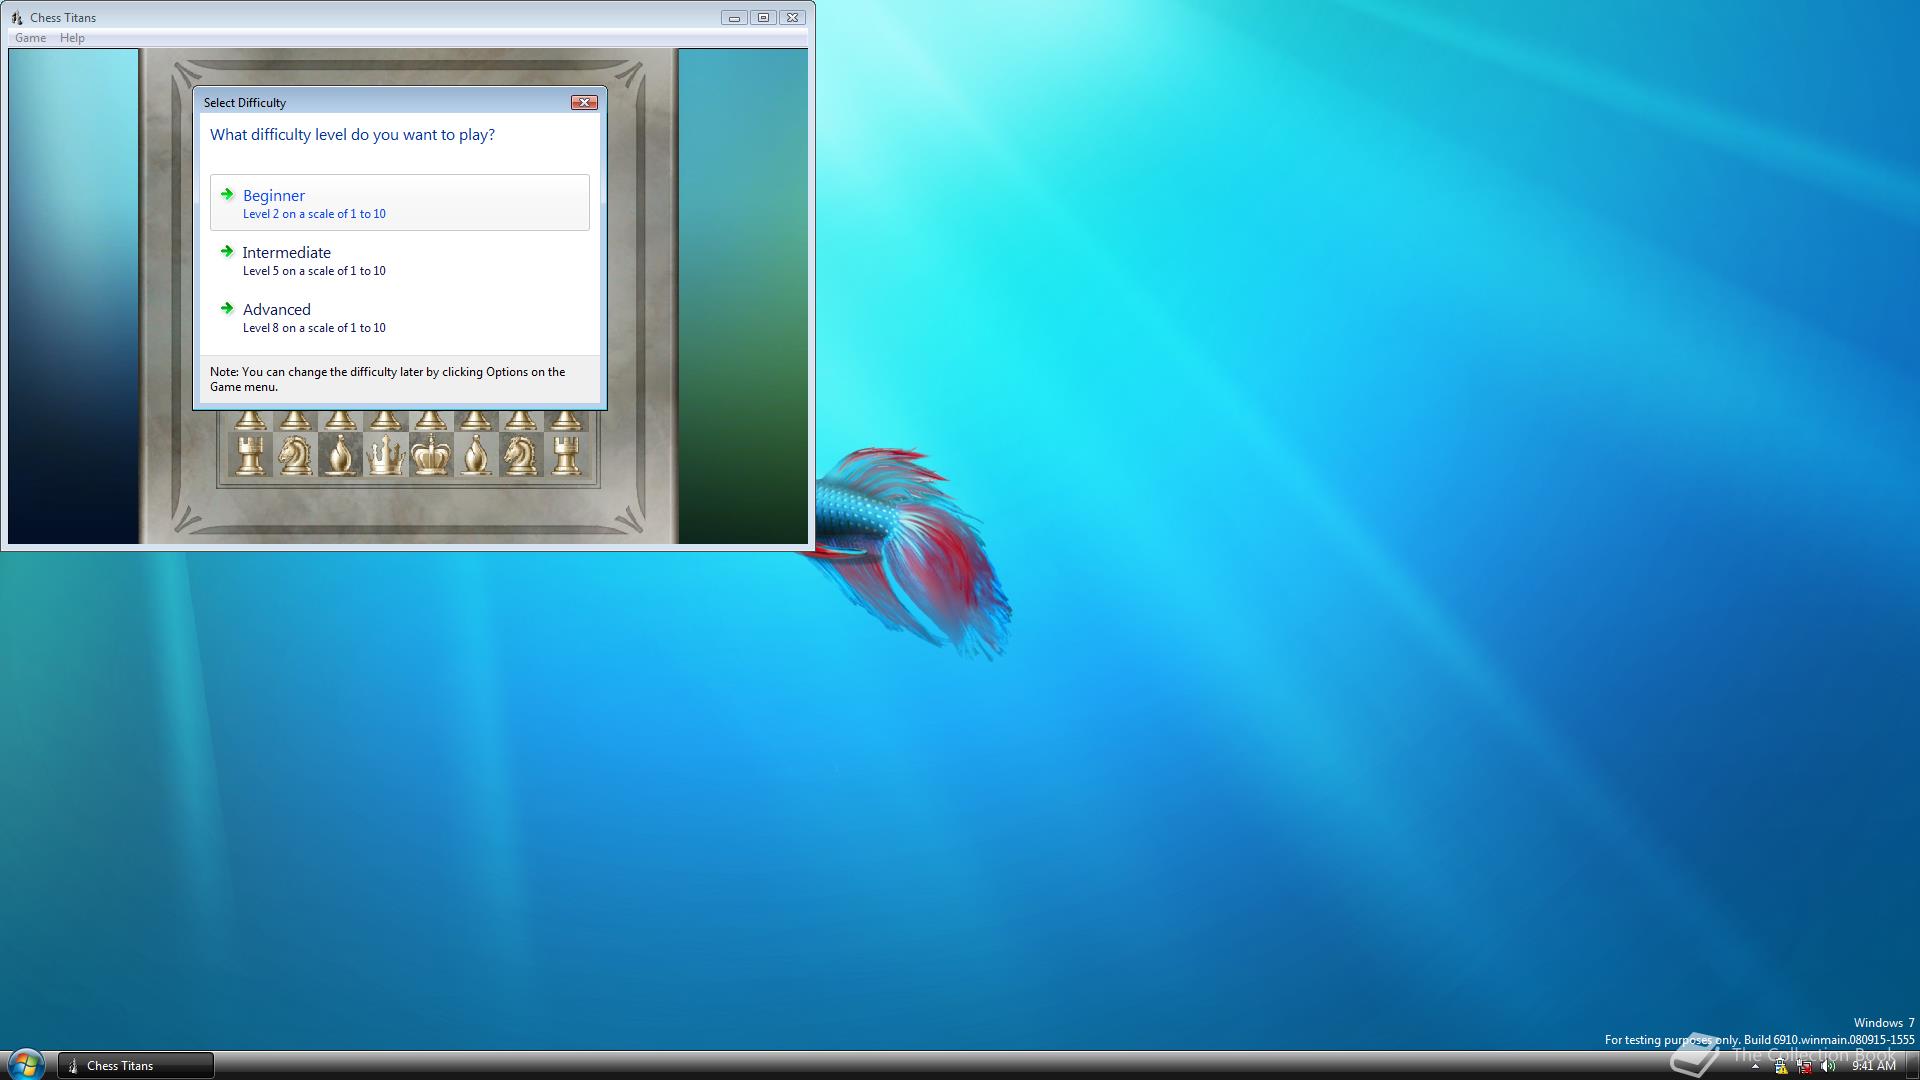Viewport: 1920px width, 1080px height.
Task: Choose the Intermediate difficulty level
Action: pyautogui.click(x=399, y=260)
